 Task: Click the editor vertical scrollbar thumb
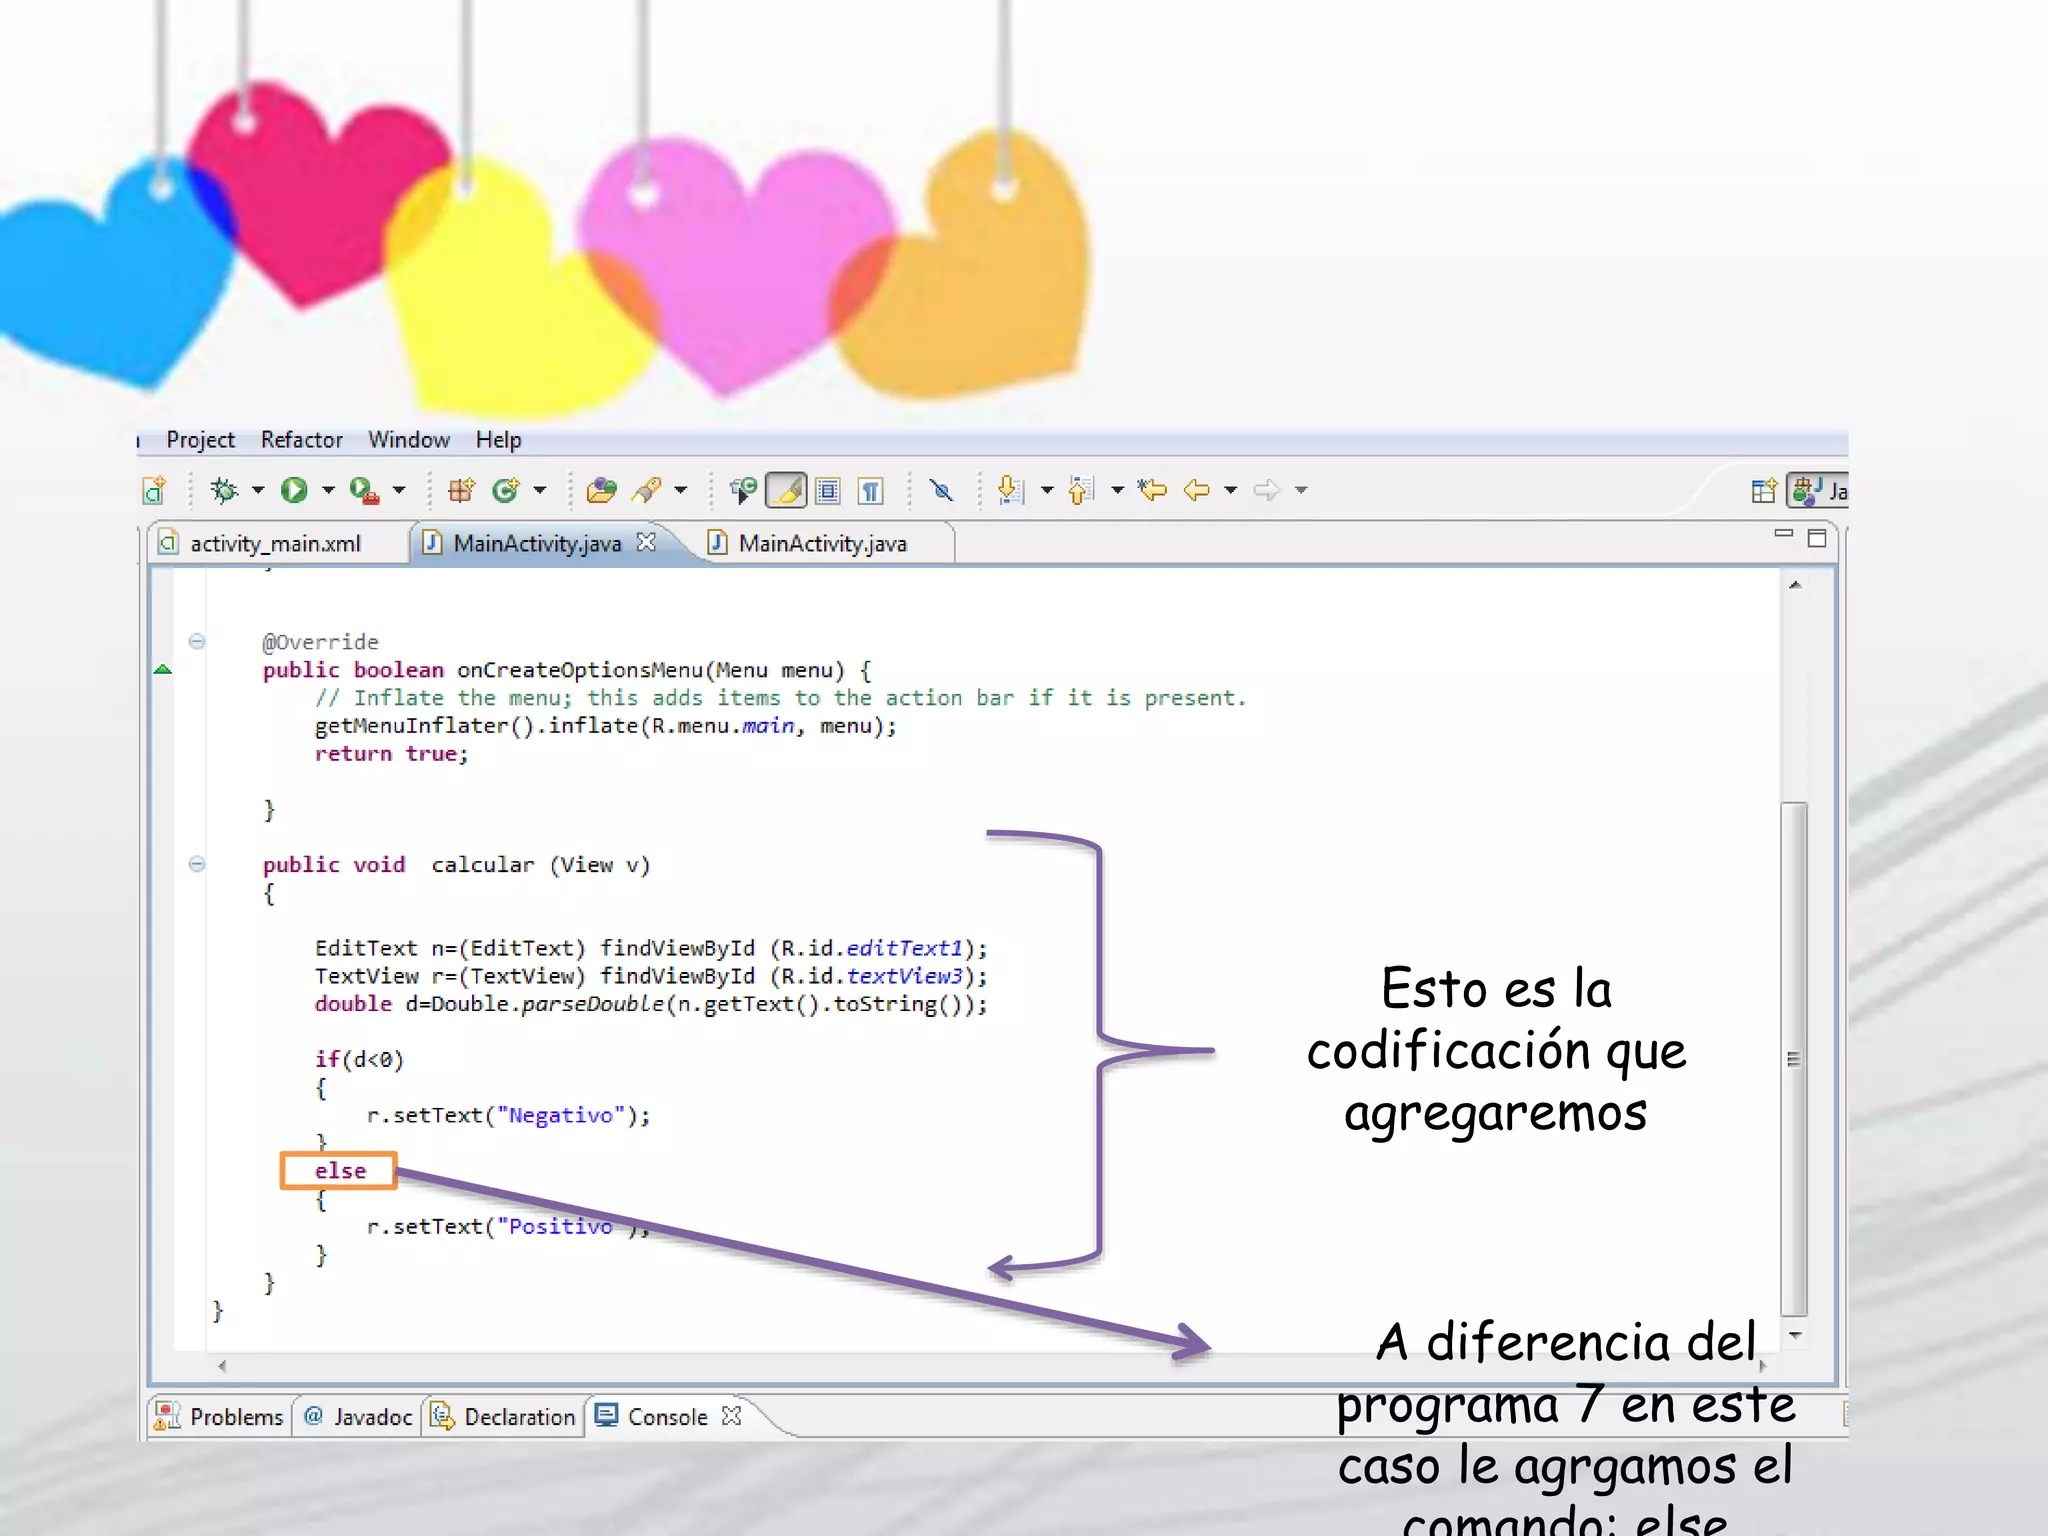pyautogui.click(x=1794, y=1058)
